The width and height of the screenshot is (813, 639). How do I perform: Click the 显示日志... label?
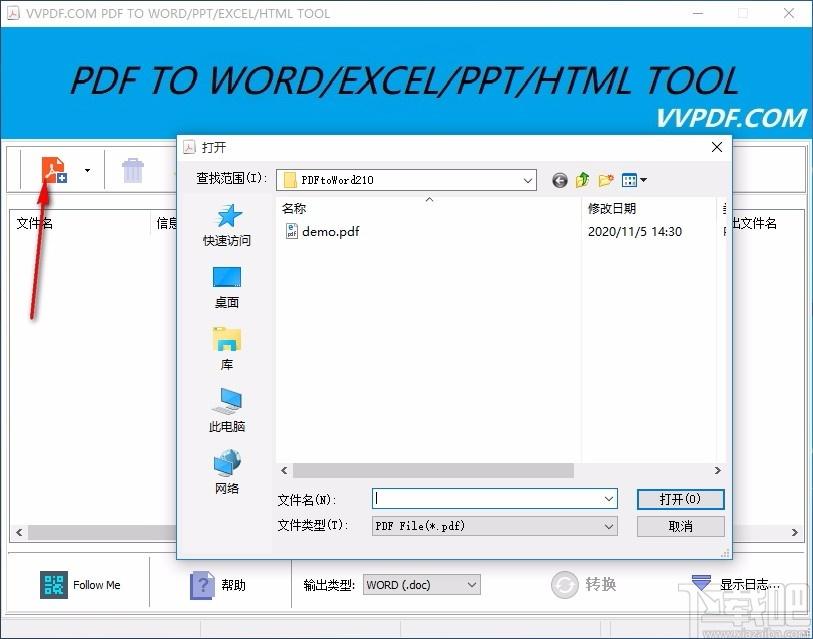click(749, 585)
